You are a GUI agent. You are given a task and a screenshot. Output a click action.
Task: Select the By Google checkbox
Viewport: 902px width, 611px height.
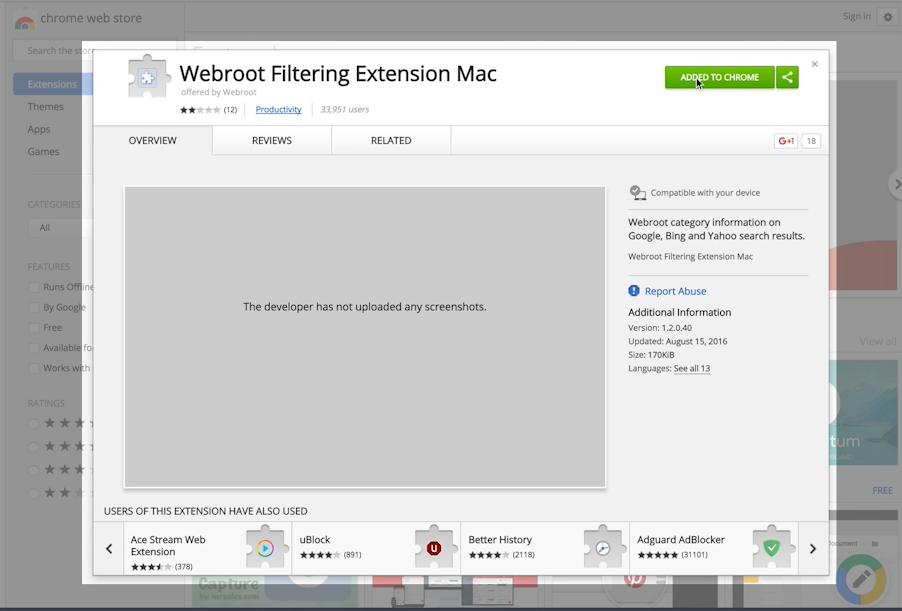tap(35, 307)
